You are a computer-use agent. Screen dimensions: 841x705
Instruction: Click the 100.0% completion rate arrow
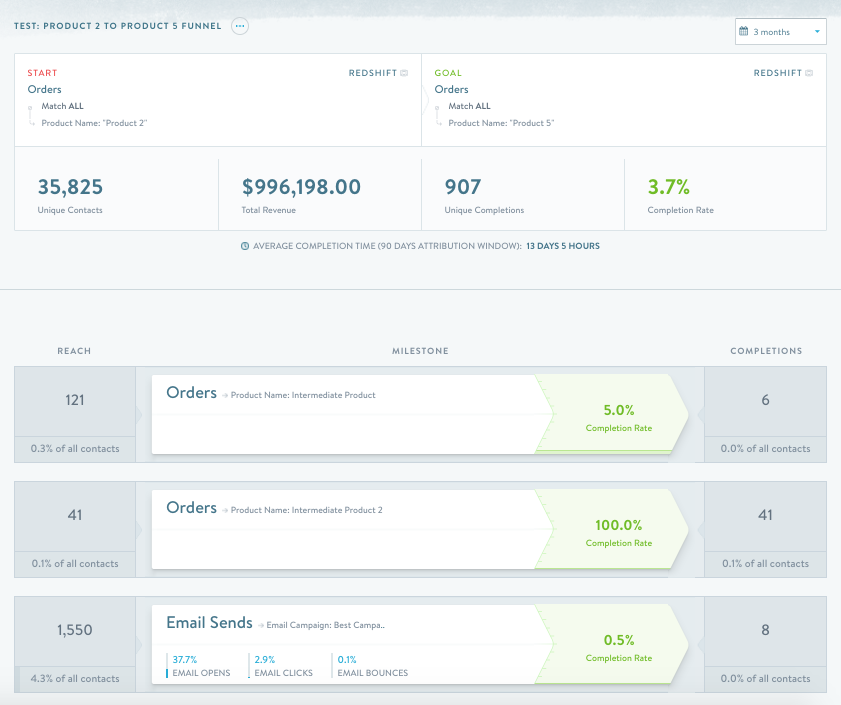tap(612, 529)
